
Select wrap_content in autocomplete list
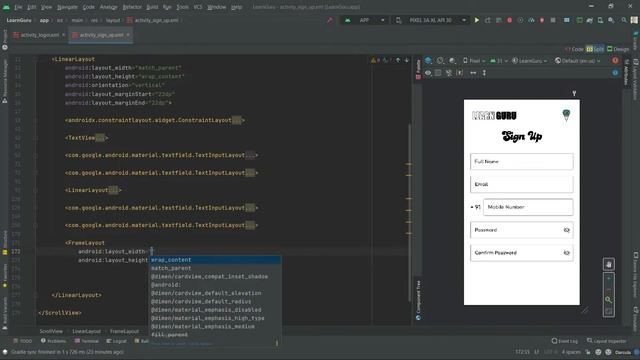[215, 260]
